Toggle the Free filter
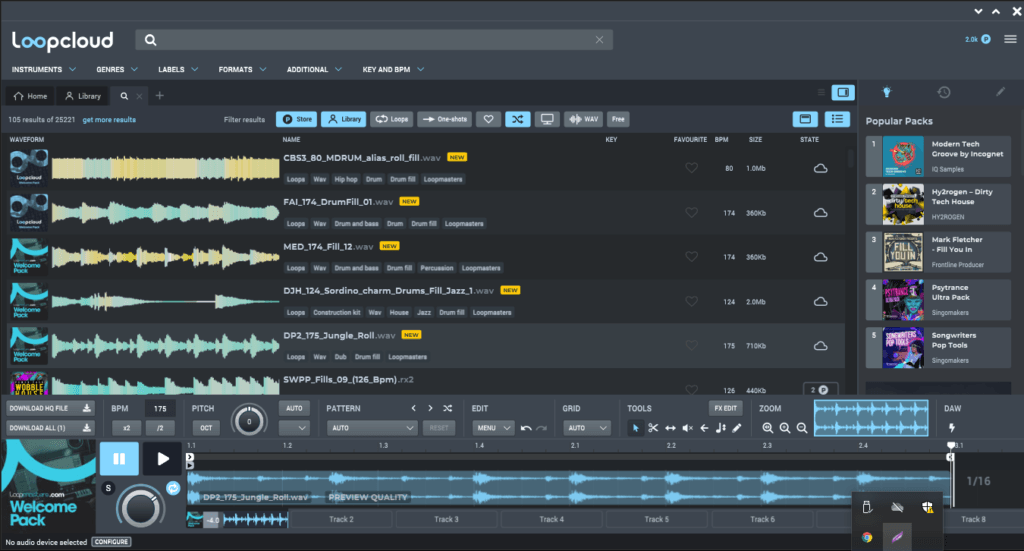Viewport: 1024px width, 551px height. tap(618, 119)
